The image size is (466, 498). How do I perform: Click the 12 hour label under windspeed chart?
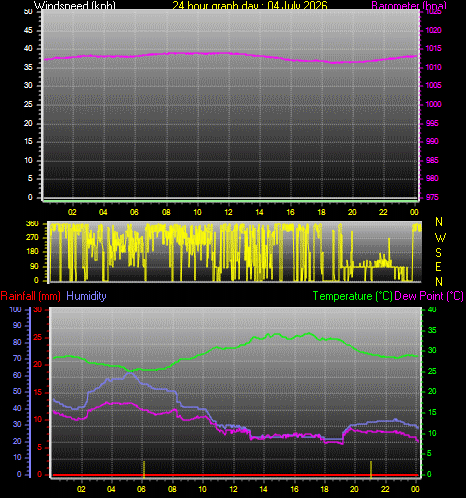point(228,212)
